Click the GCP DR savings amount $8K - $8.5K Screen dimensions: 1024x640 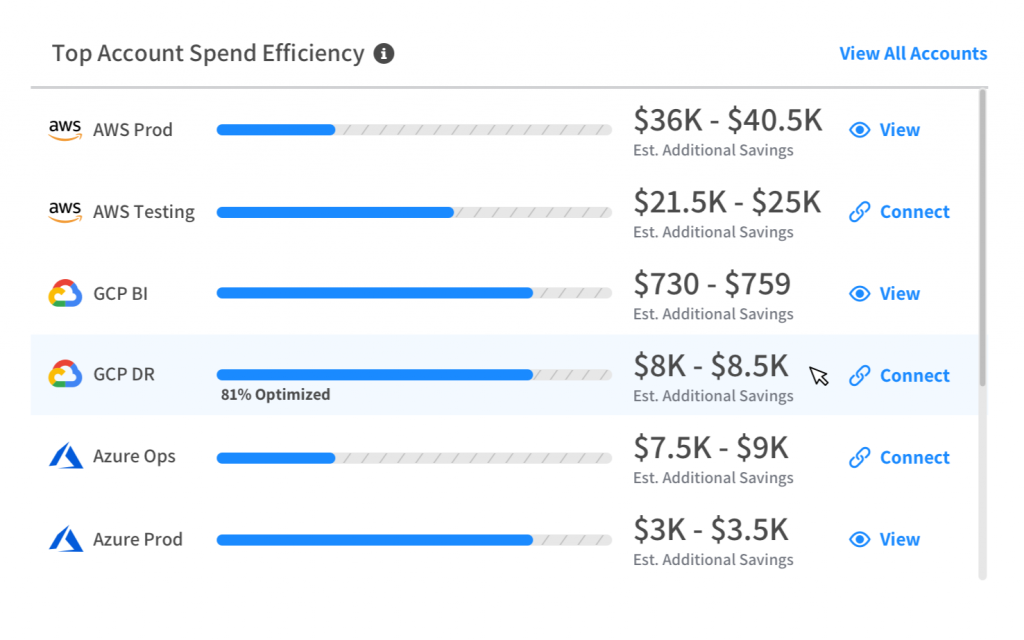711,366
